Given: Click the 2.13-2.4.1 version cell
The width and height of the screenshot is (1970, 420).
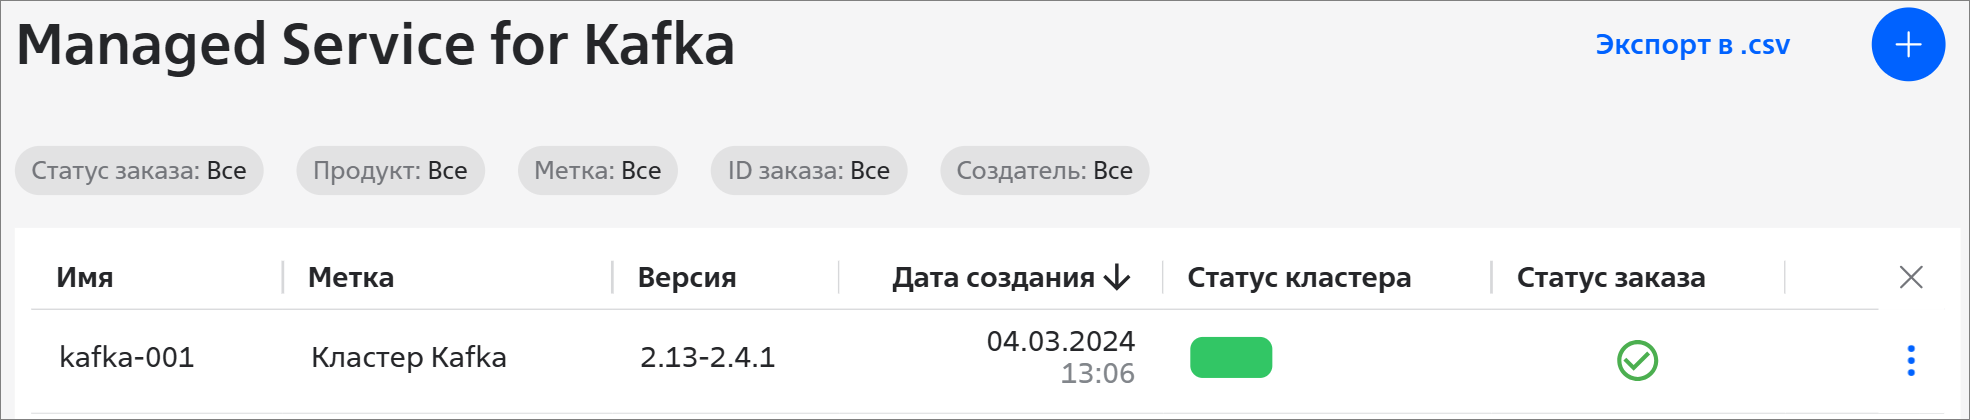Looking at the screenshot, I should click(x=708, y=357).
